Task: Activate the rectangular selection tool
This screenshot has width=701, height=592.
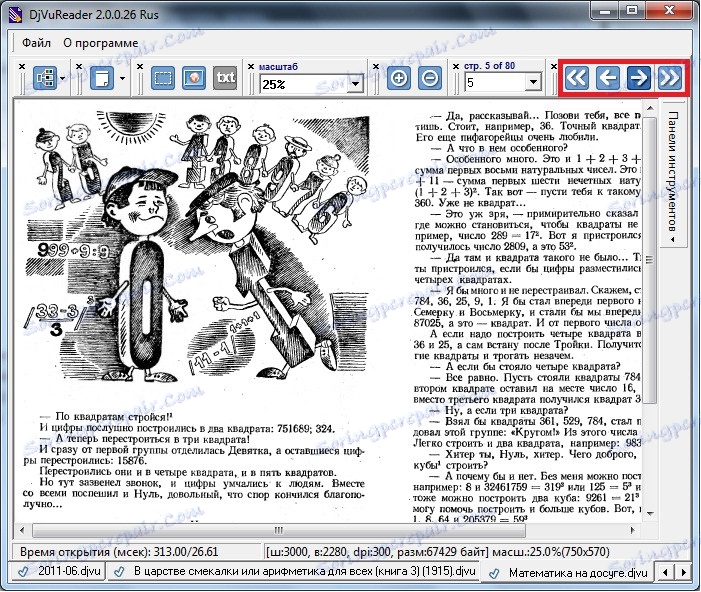Action: point(163,79)
